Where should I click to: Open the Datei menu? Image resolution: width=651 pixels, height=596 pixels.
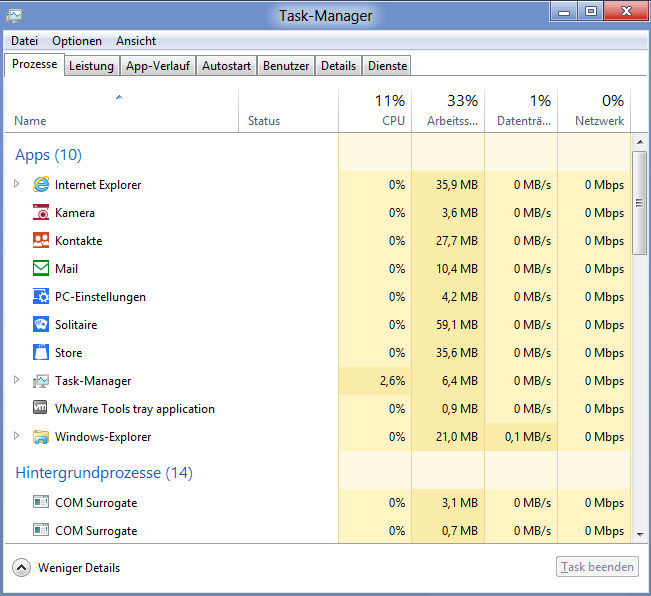24,41
